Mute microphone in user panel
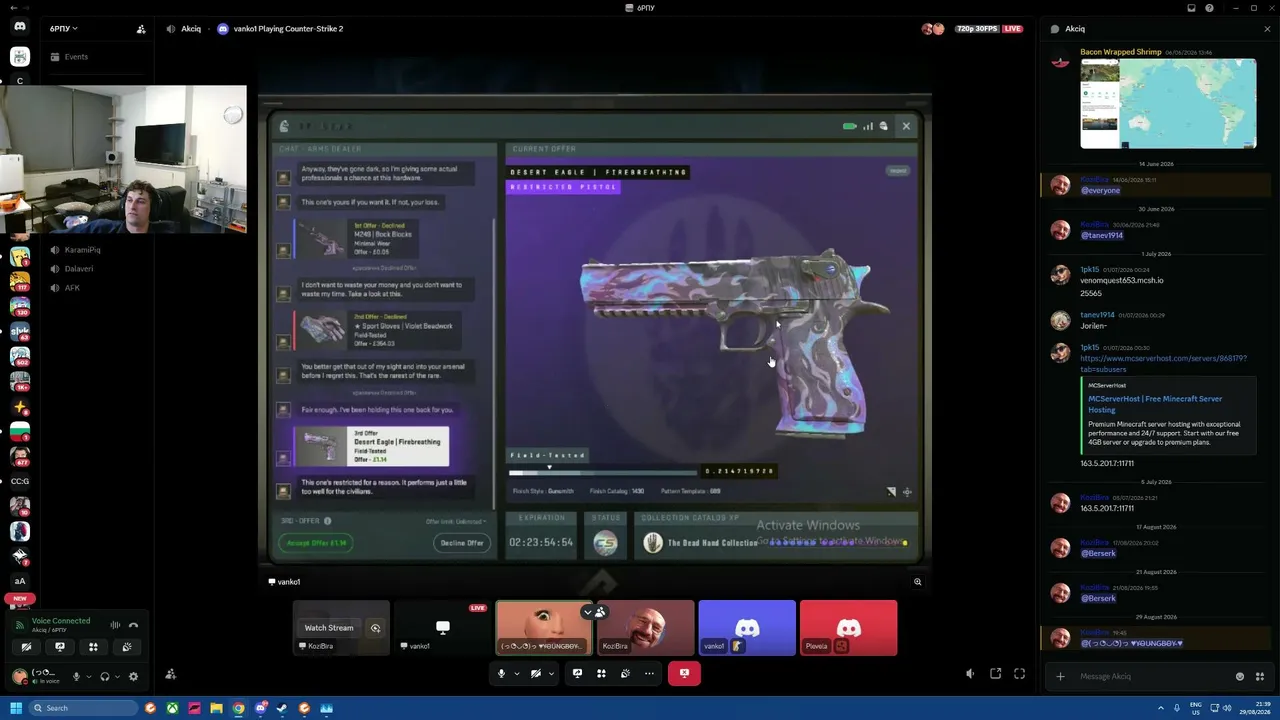Image resolution: width=1280 pixels, height=720 pixels. coord(76,677)
